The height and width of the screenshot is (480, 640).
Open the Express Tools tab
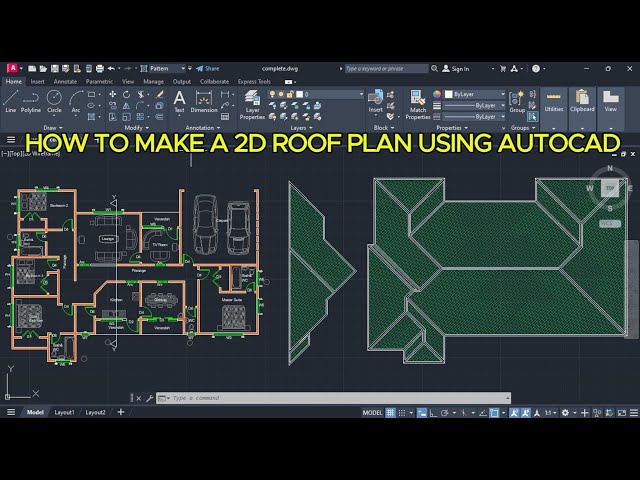254,82
